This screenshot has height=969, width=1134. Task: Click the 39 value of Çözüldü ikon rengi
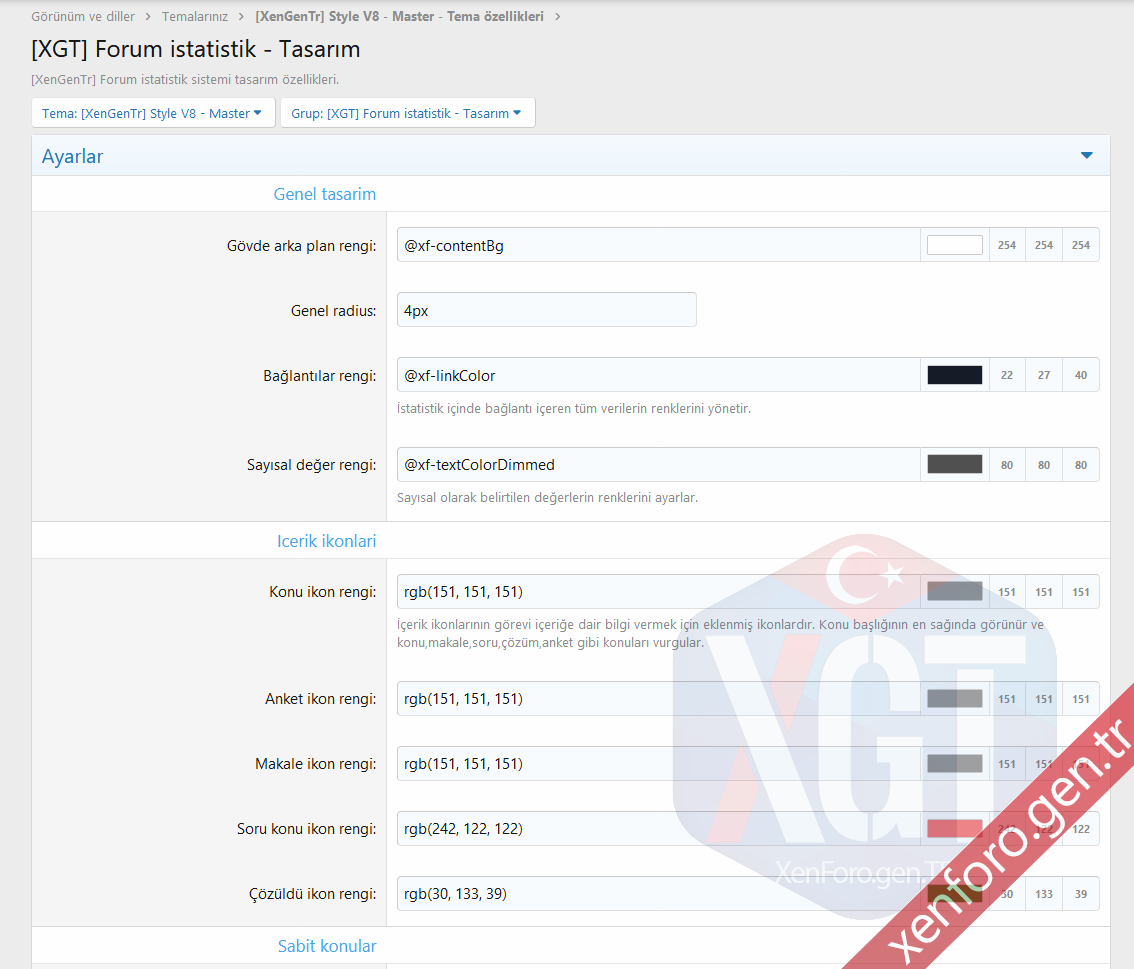tap(1080, 894)
